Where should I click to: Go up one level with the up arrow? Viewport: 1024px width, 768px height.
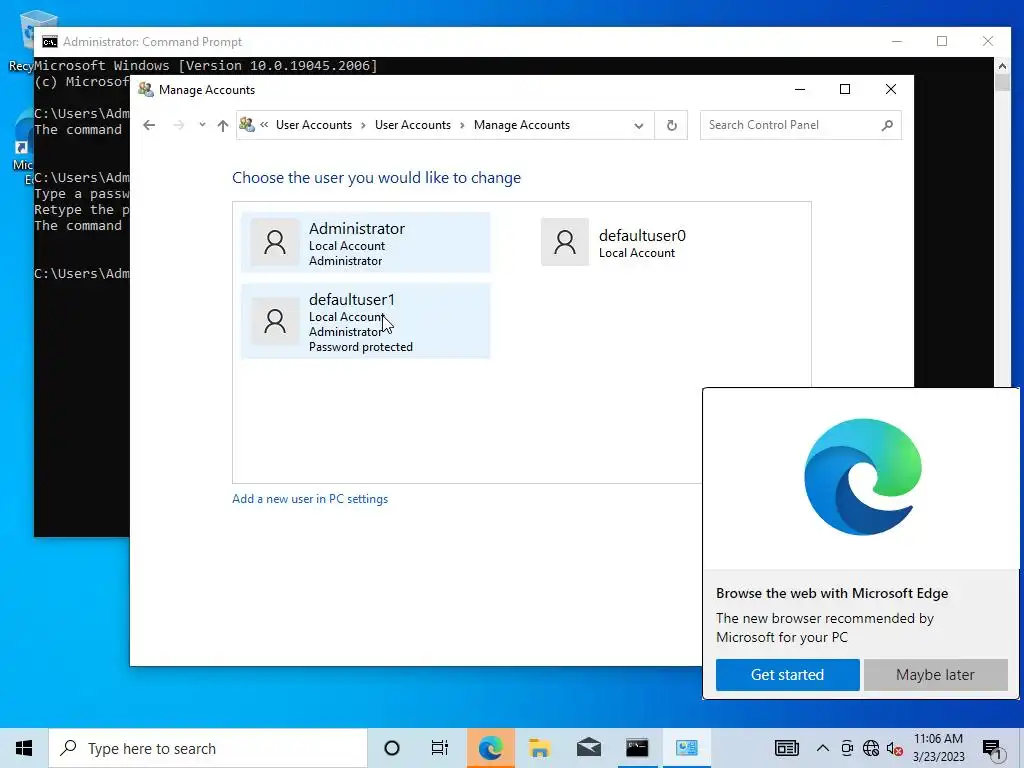(x=223, y=125)
